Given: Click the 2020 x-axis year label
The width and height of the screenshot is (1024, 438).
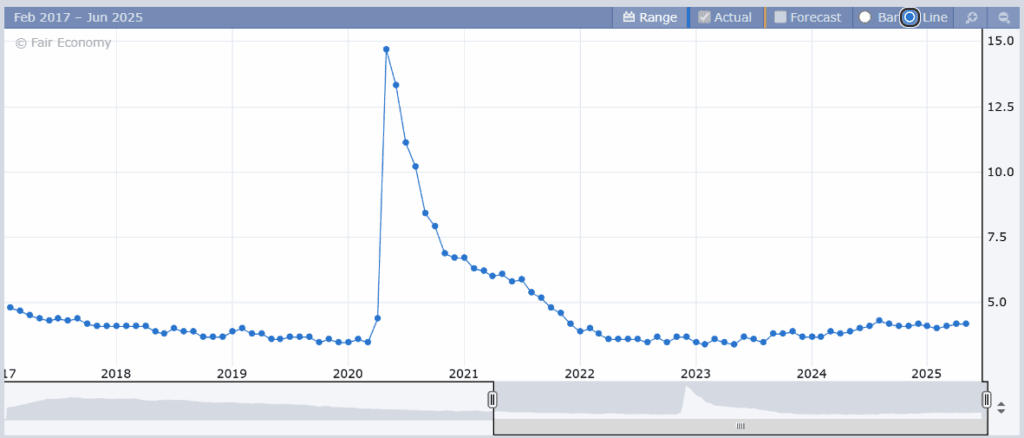Looking at the screenshot, I should pyautogui.click(x=347, y=373).
